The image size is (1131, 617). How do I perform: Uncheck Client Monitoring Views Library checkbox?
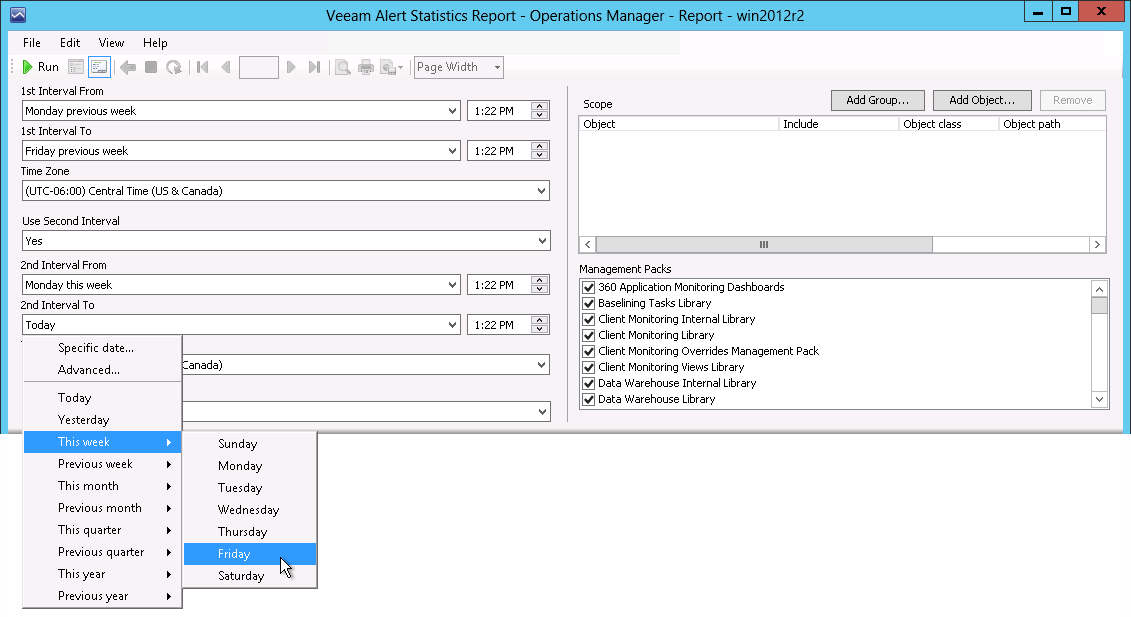click(589, 367)
